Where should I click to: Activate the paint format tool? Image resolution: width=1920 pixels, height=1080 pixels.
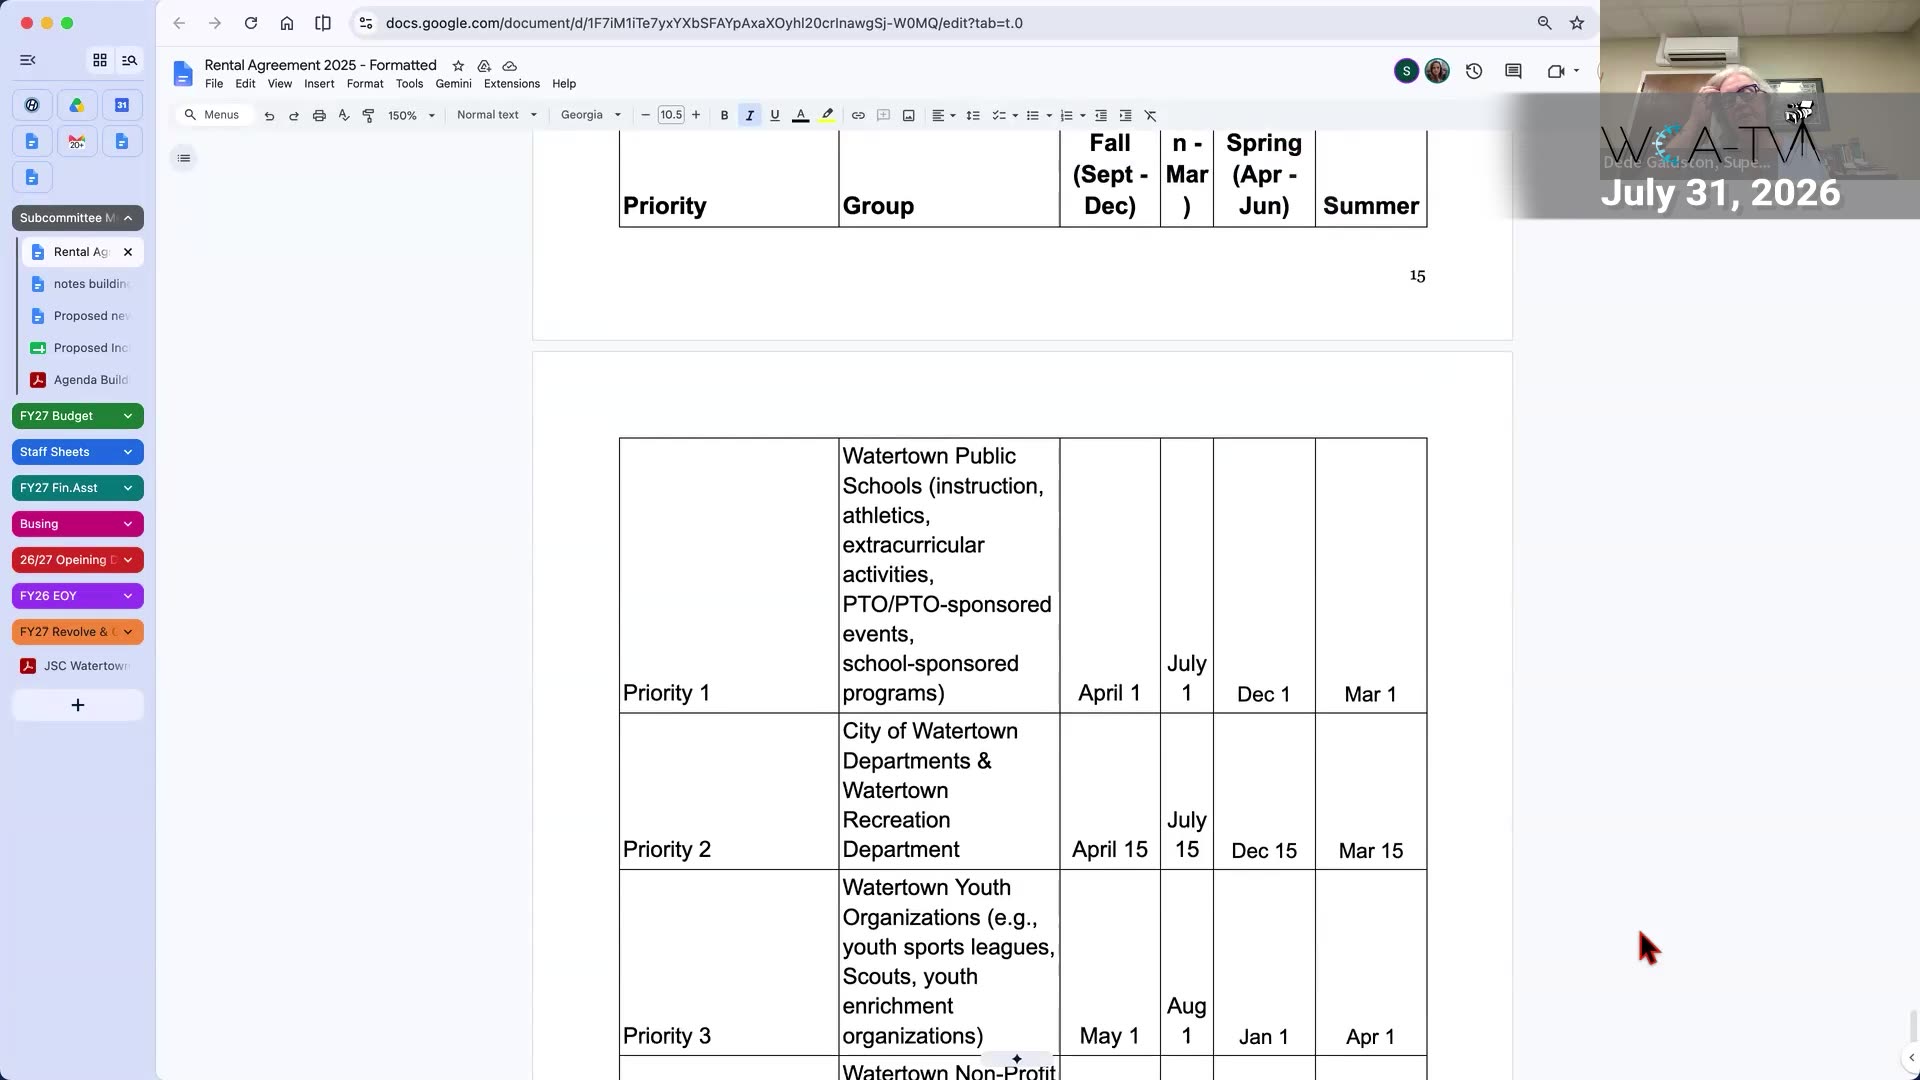[368, 116]
